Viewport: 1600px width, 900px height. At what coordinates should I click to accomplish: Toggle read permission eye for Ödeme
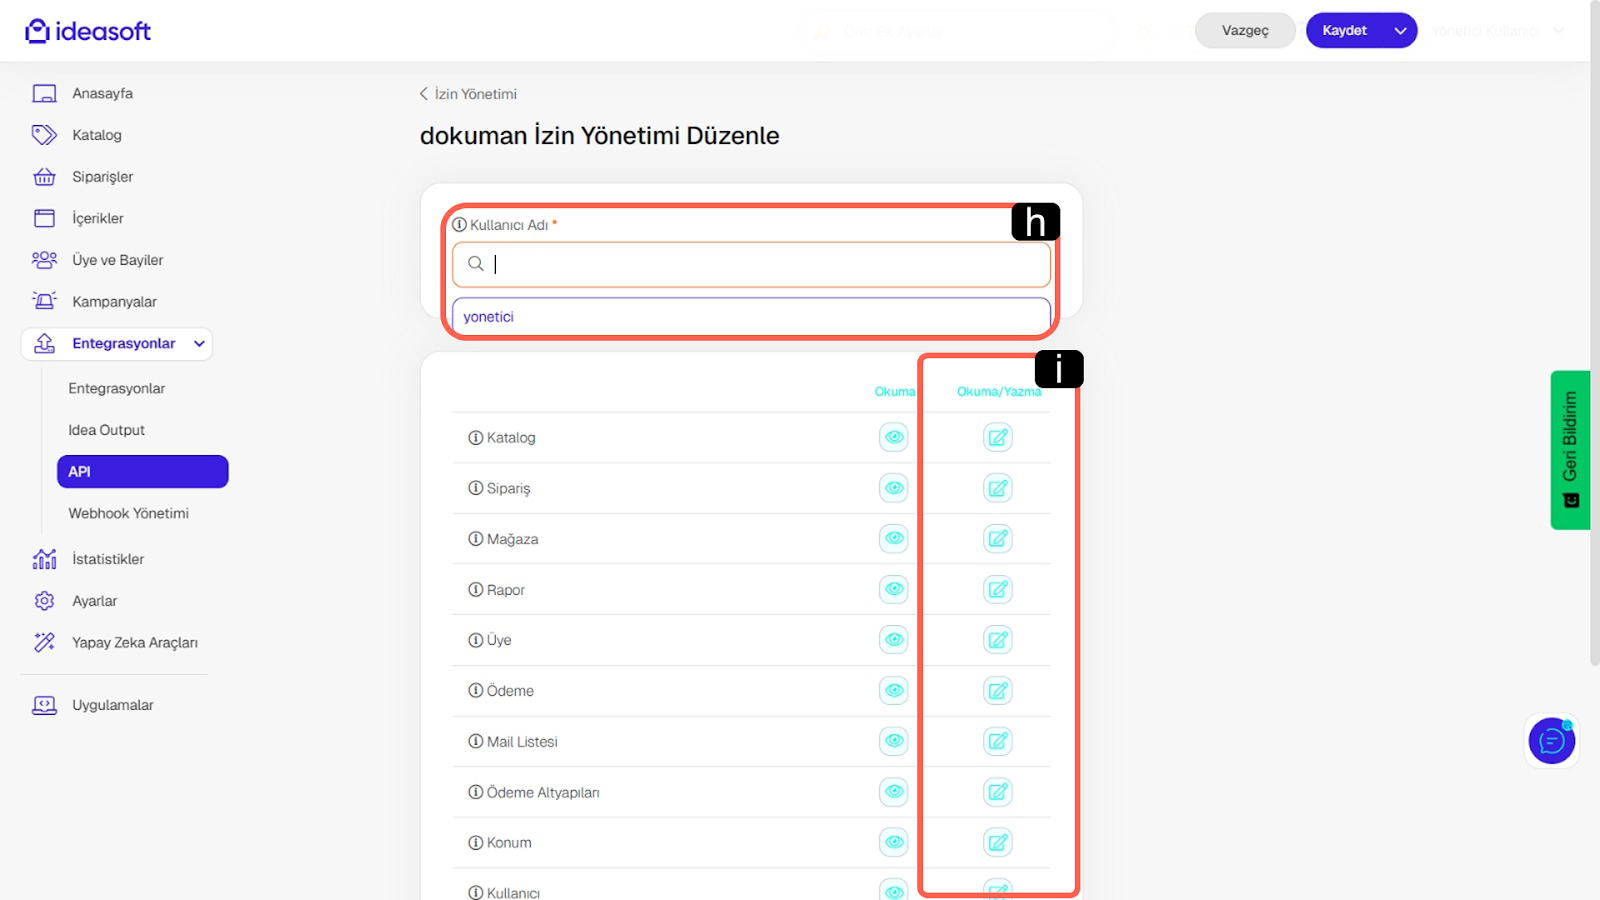click(x=893, y=690)
